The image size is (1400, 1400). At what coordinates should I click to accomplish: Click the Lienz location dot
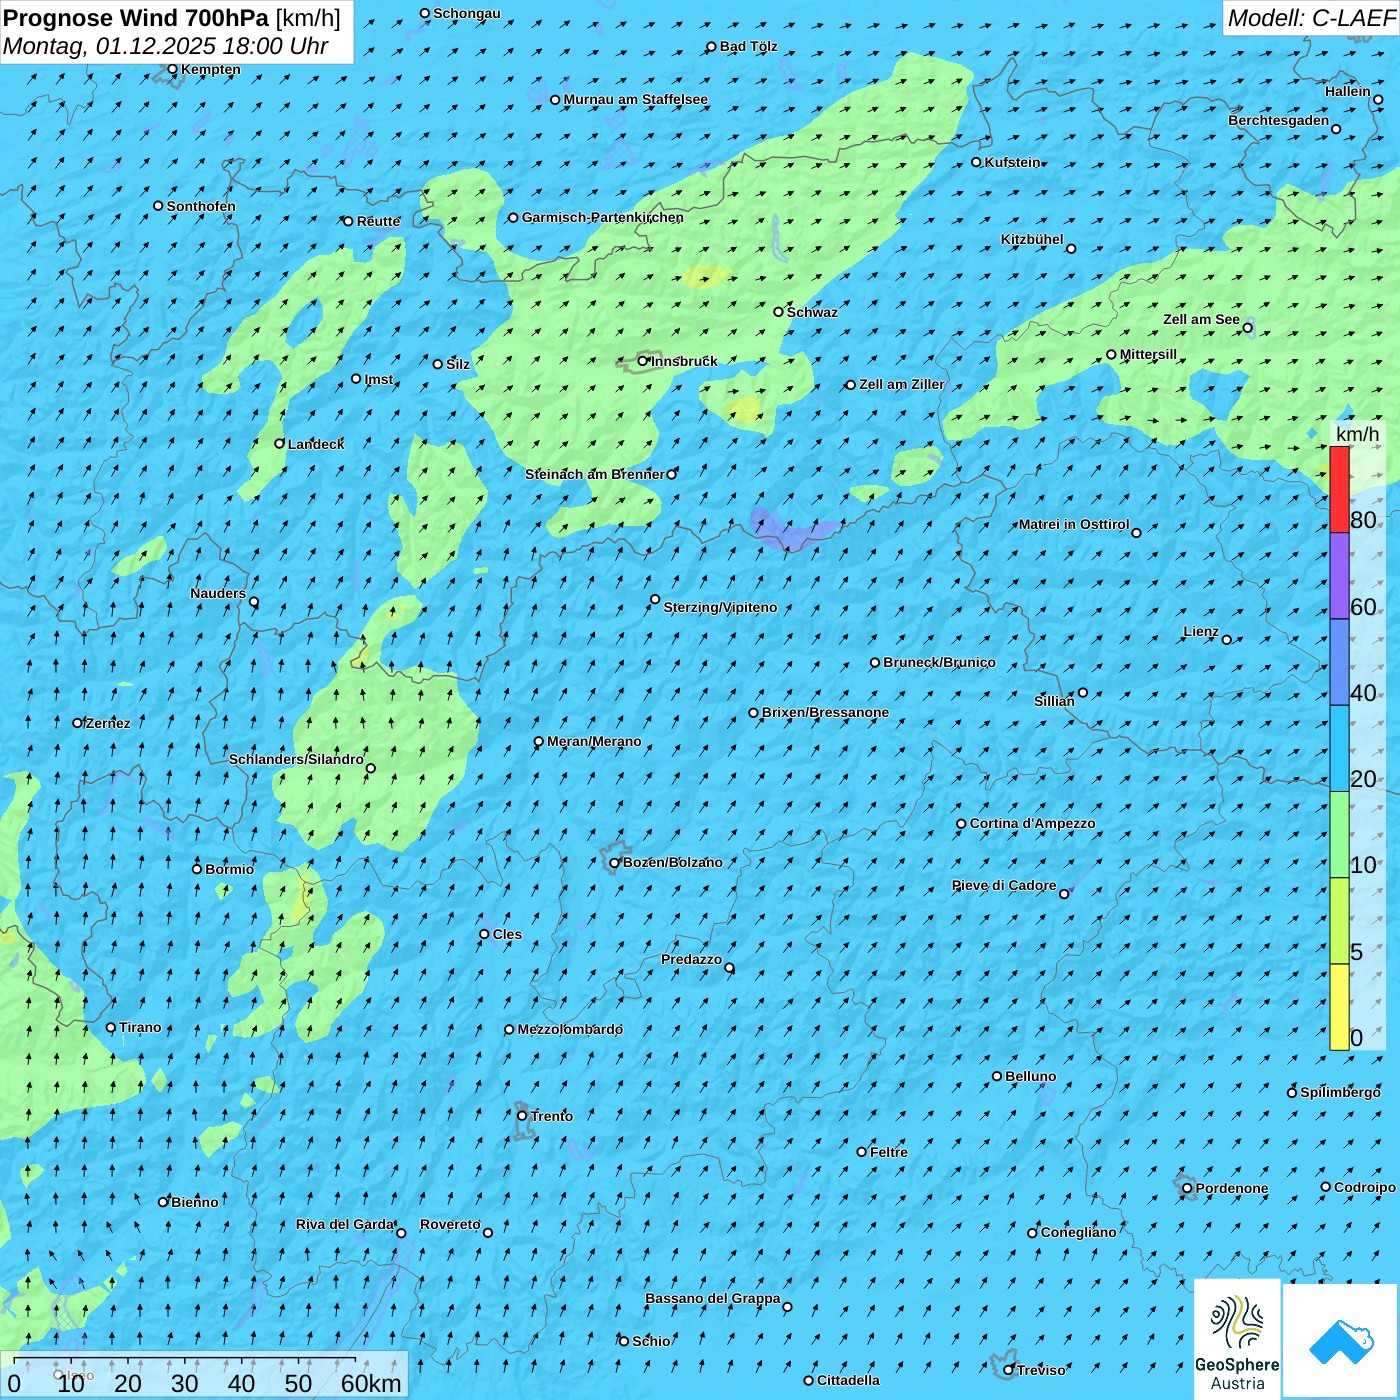[x=1227, y=640]
